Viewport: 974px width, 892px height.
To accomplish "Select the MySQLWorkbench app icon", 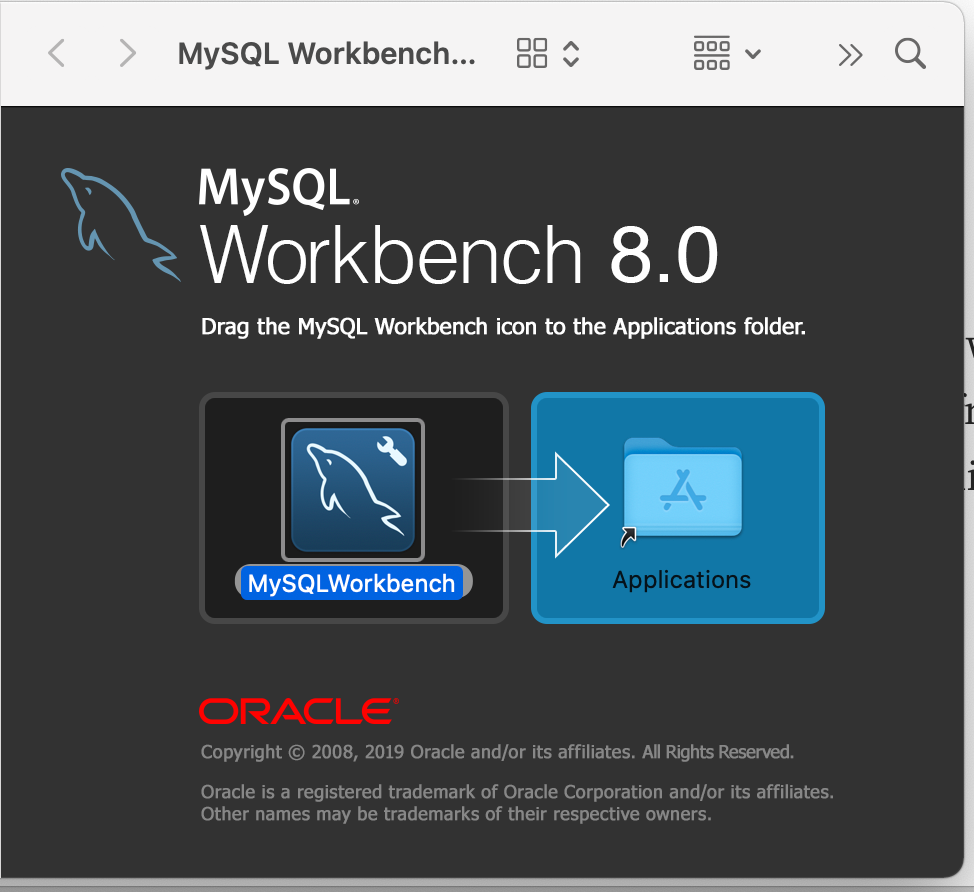I will click(x=353, y=490).
